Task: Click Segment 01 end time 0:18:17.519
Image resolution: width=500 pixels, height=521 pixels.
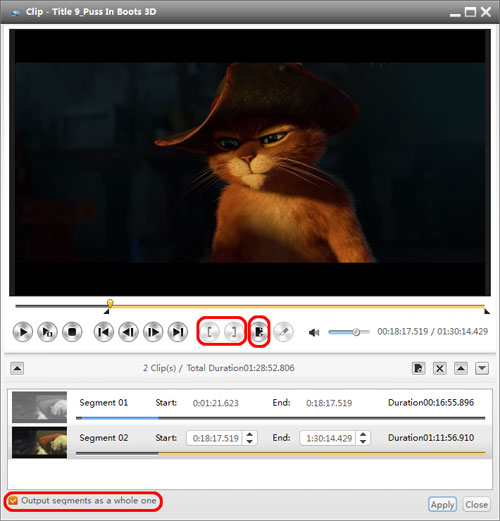Action: (x=329, y=403)
